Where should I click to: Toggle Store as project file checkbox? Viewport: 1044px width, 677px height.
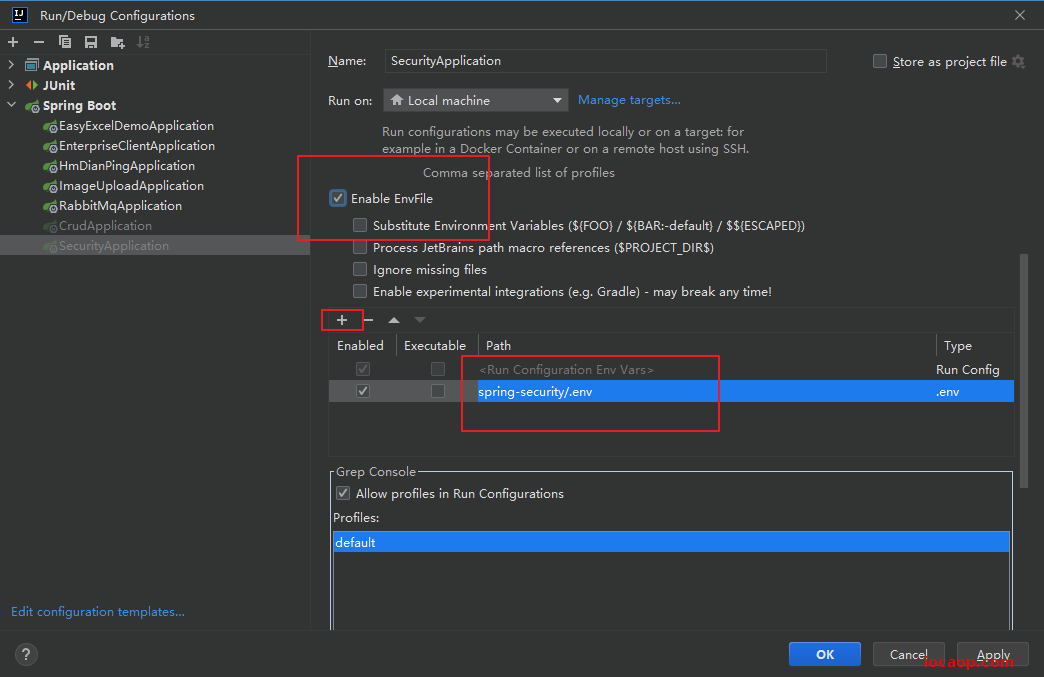[x=880, y=61]
